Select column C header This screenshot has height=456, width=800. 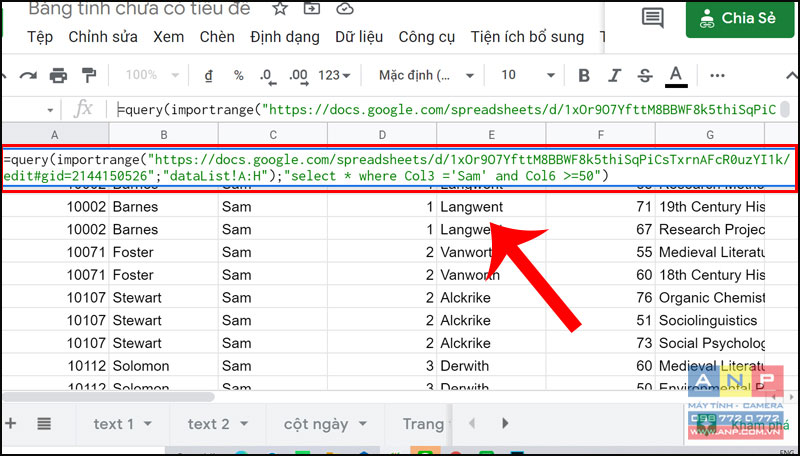pyautogui.click(x=272, y=135)
